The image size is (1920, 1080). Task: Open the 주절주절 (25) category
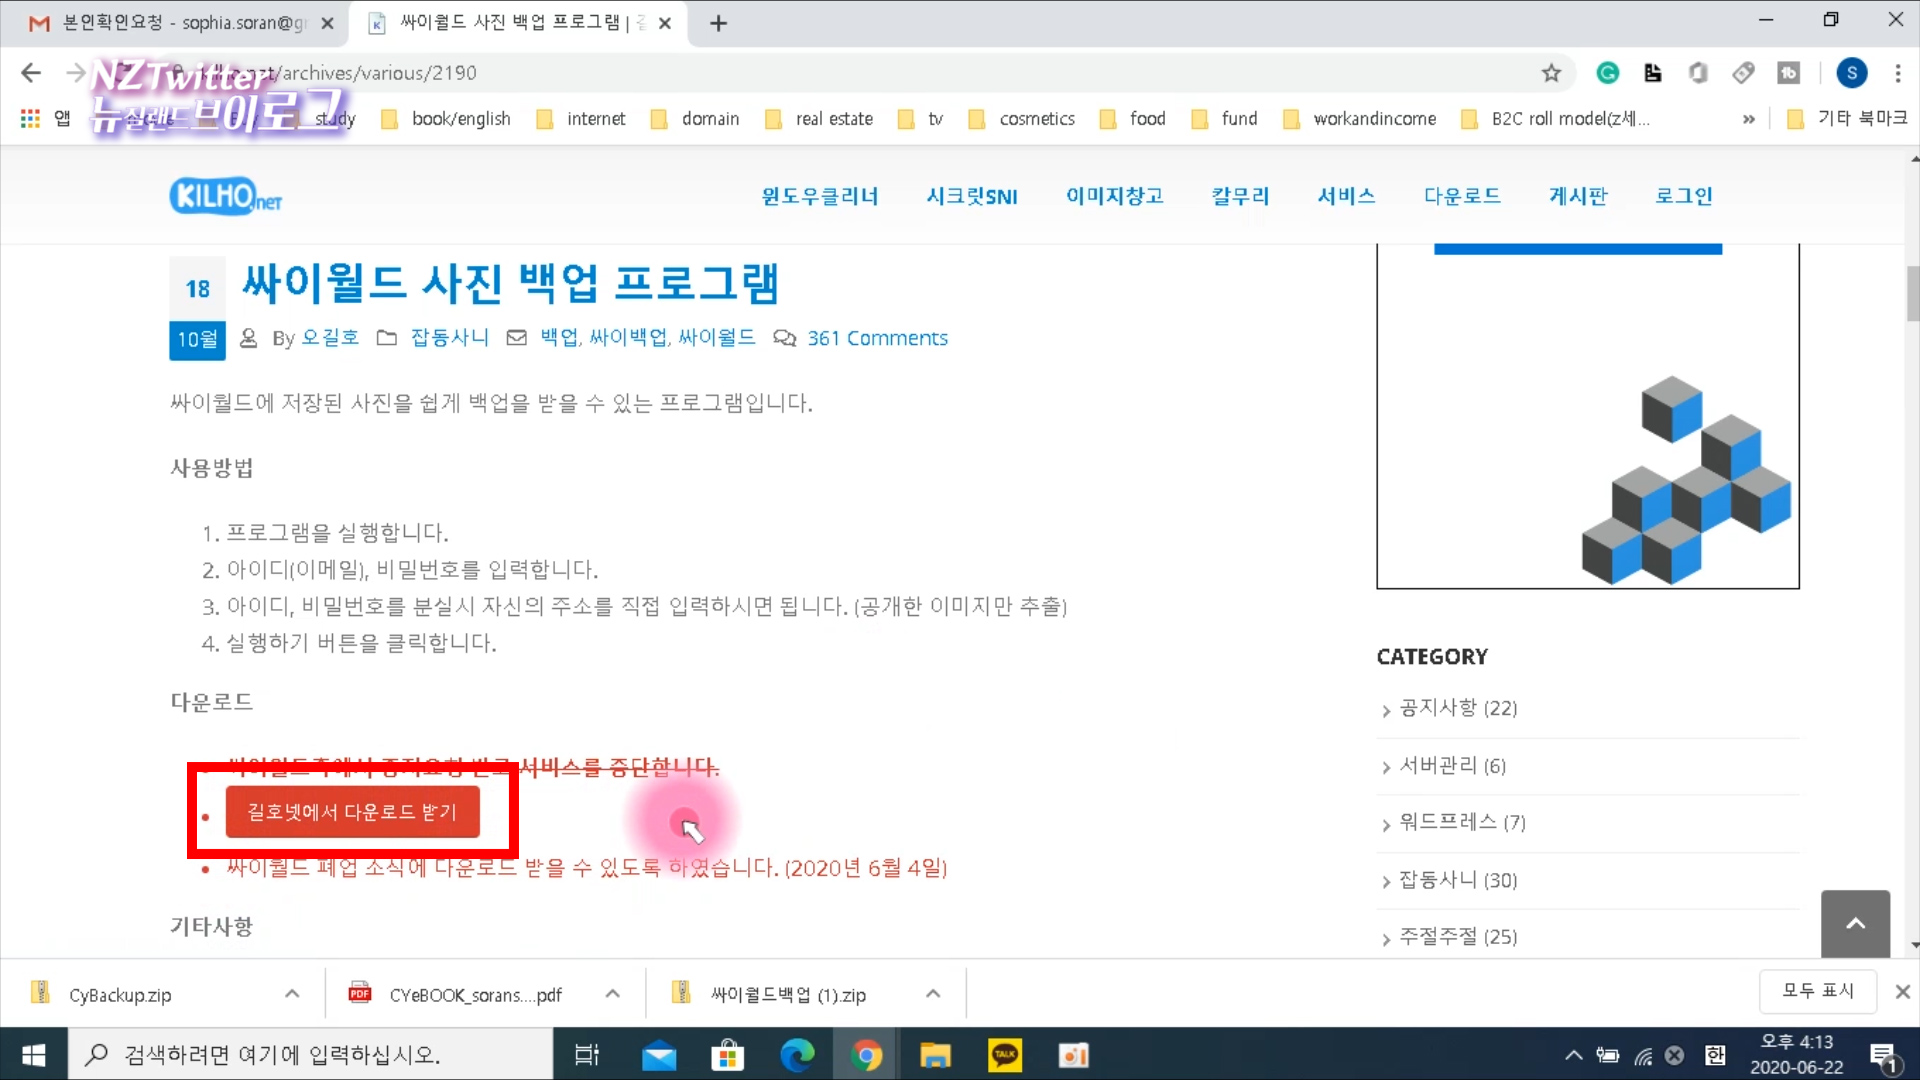click(1458, 937)
